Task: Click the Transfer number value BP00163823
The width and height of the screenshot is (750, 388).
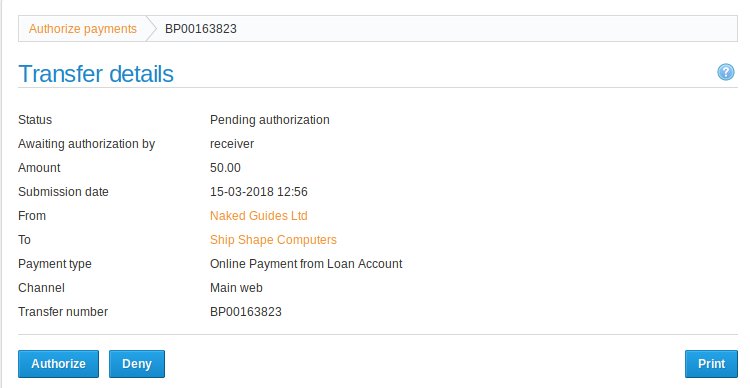Action: click(246, 311)
